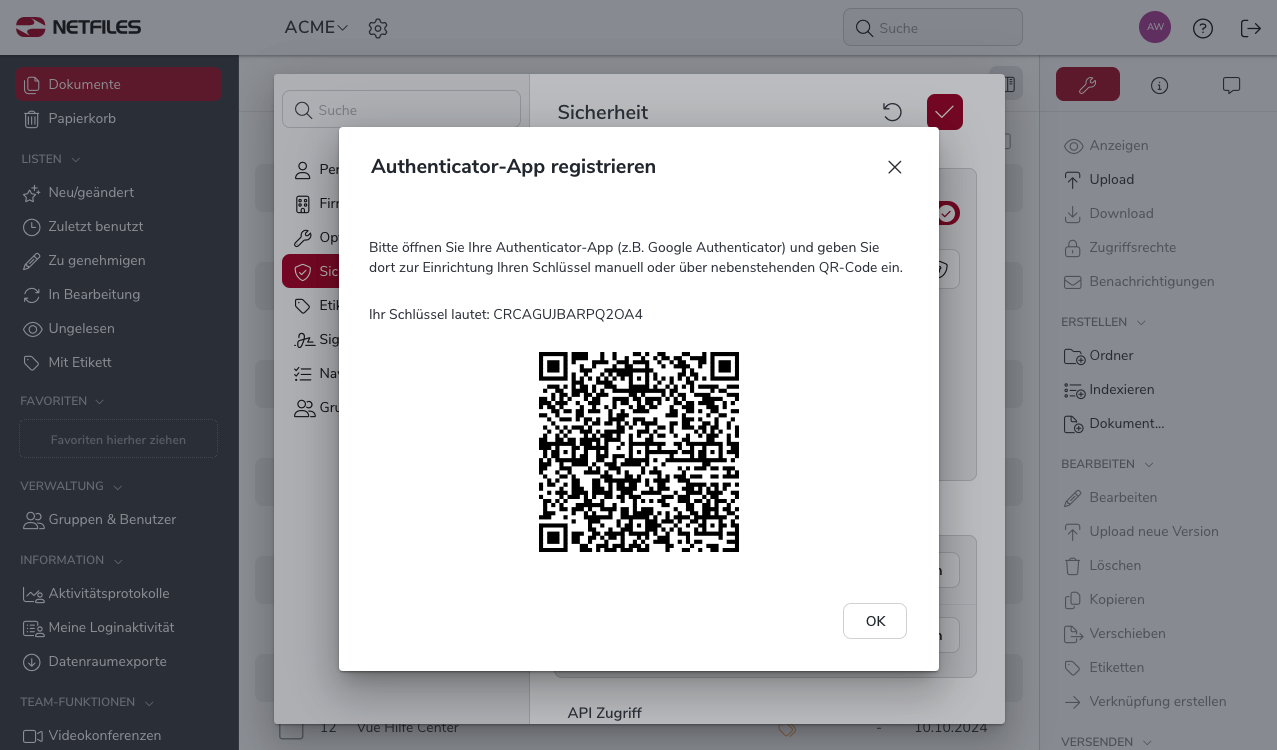Switch to the info panel tab

point(1159,85)
